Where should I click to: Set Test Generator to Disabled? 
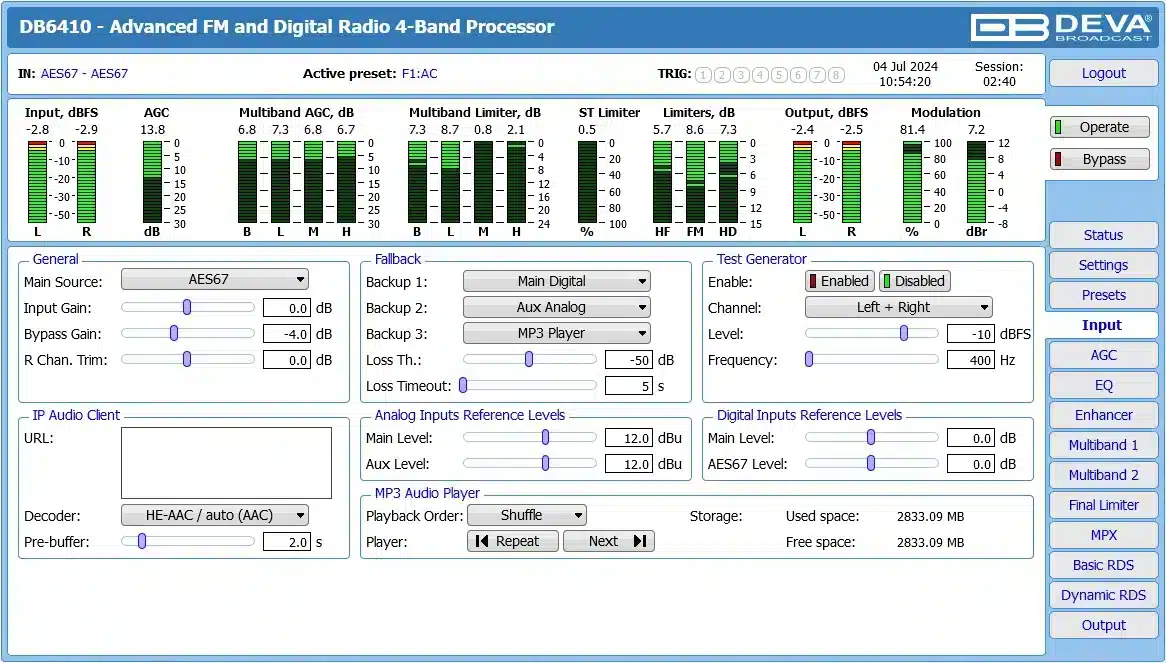click(914, 281)
